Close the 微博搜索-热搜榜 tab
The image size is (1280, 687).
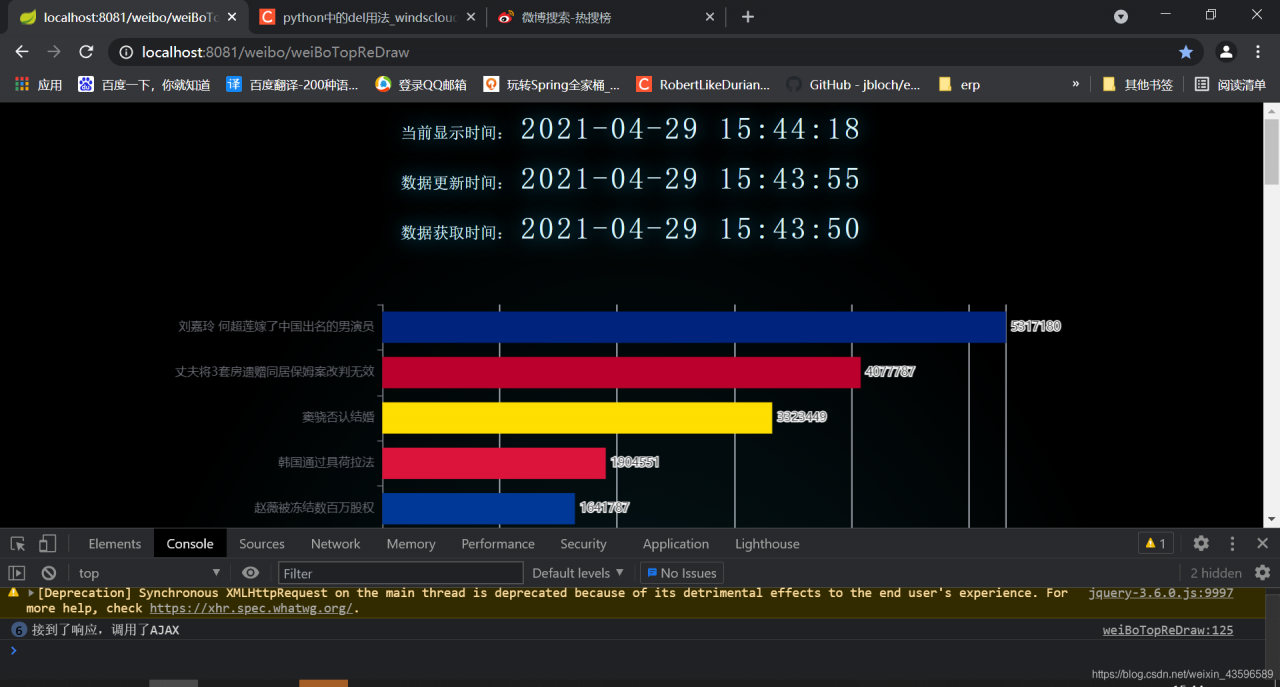coord(710,17)
